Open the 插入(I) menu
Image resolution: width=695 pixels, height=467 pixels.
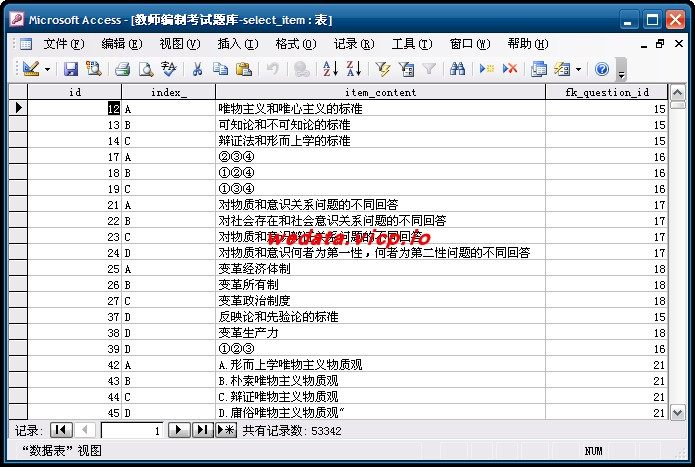point(238,44)
